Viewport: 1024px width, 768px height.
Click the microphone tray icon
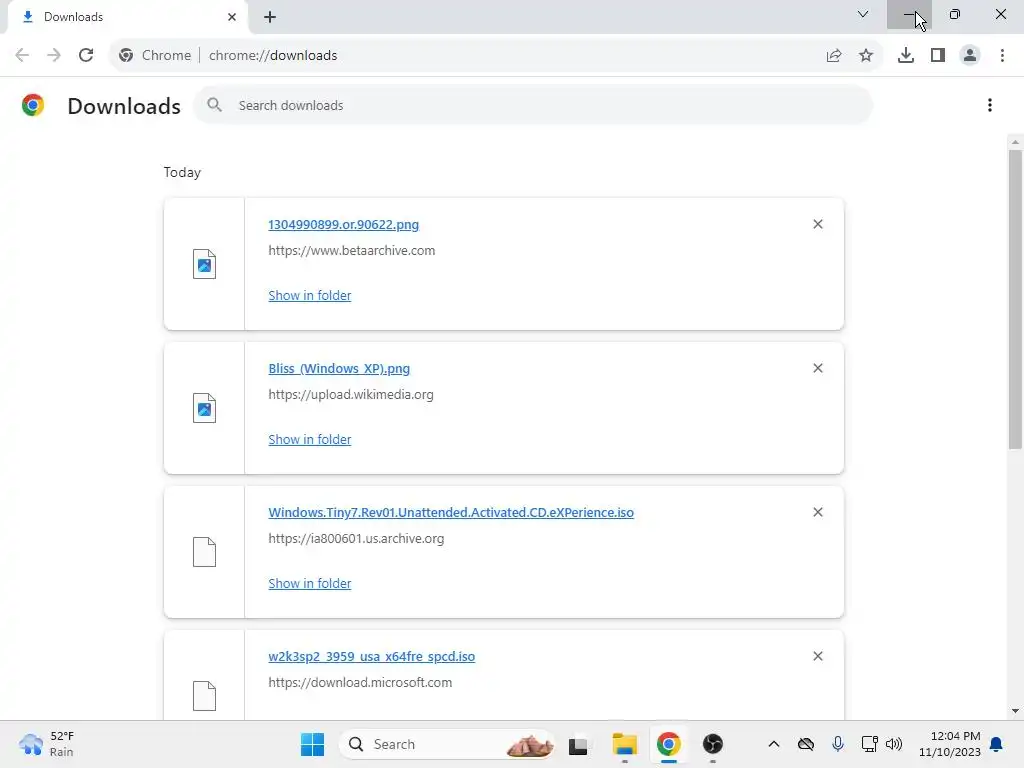coord(838,744)
